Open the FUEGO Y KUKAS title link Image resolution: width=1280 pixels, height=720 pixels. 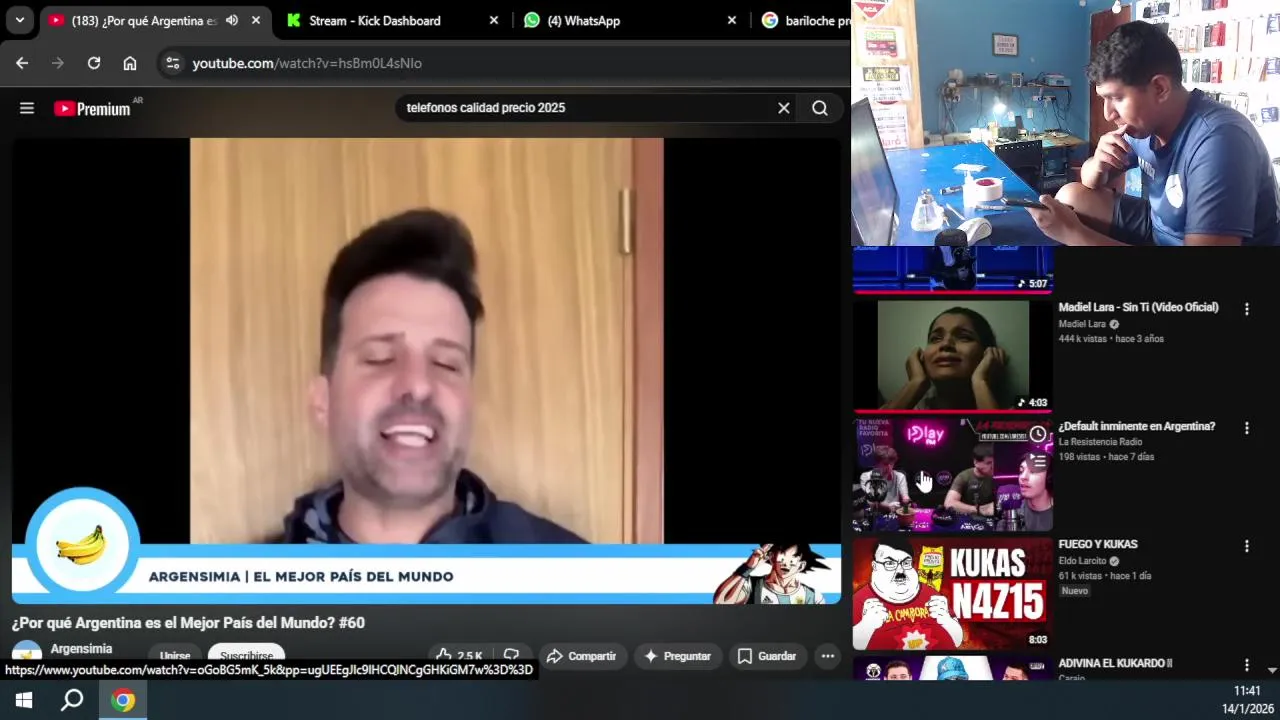coord(1098,544)
